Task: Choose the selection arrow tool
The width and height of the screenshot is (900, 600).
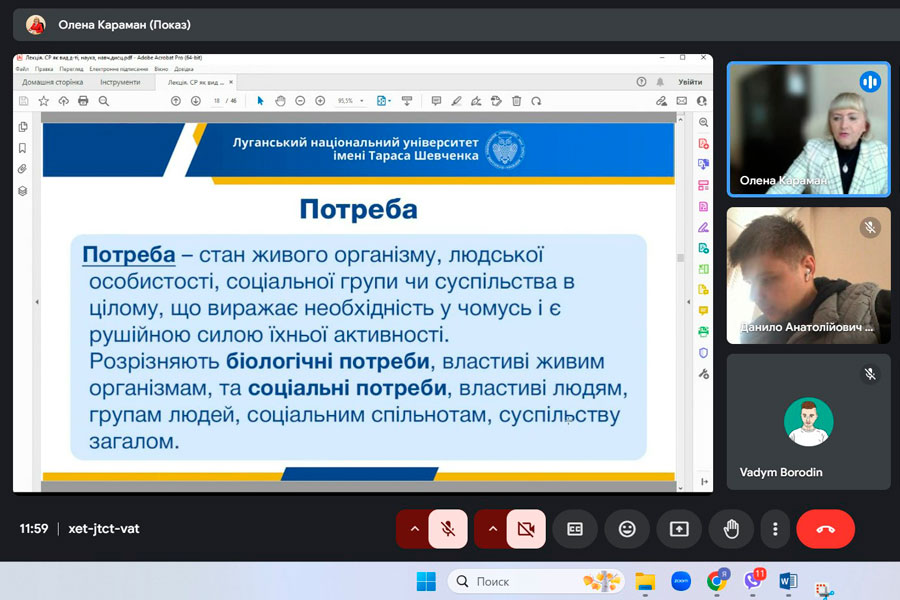Action: (x=260, y=101)
